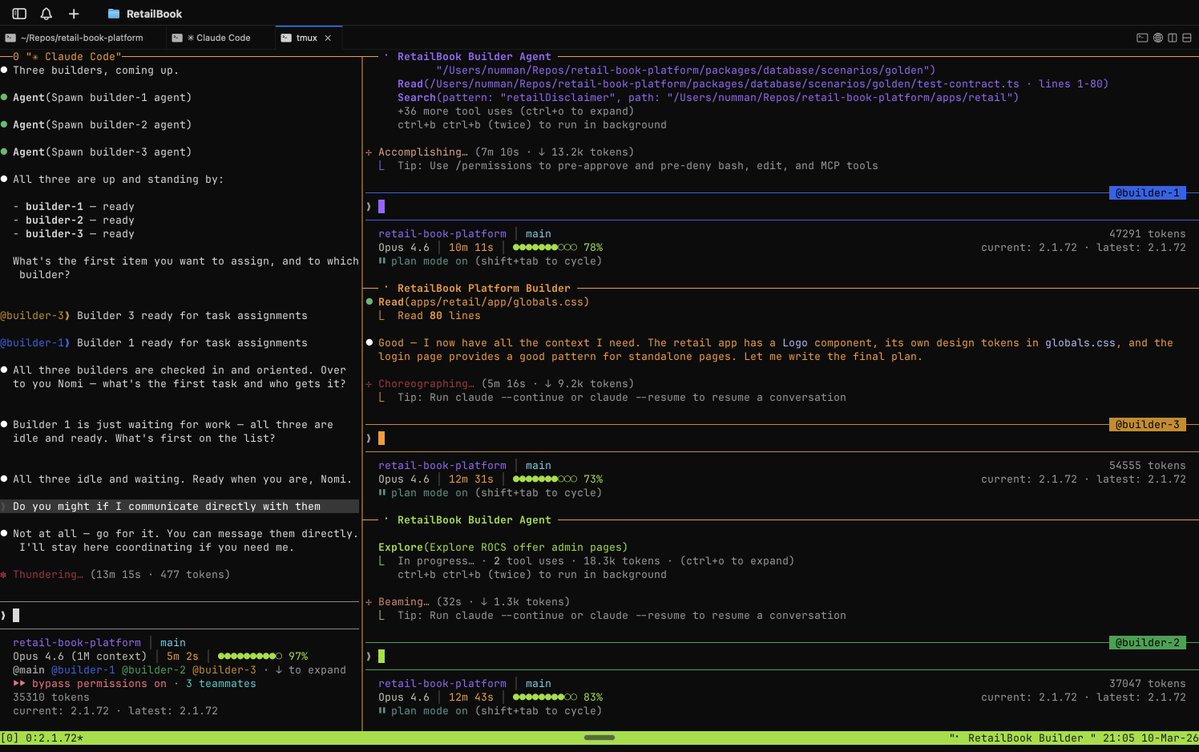The image size is (1199, 752).
Task: Toggle the sidebar panel icon
Action: point(19,14)
